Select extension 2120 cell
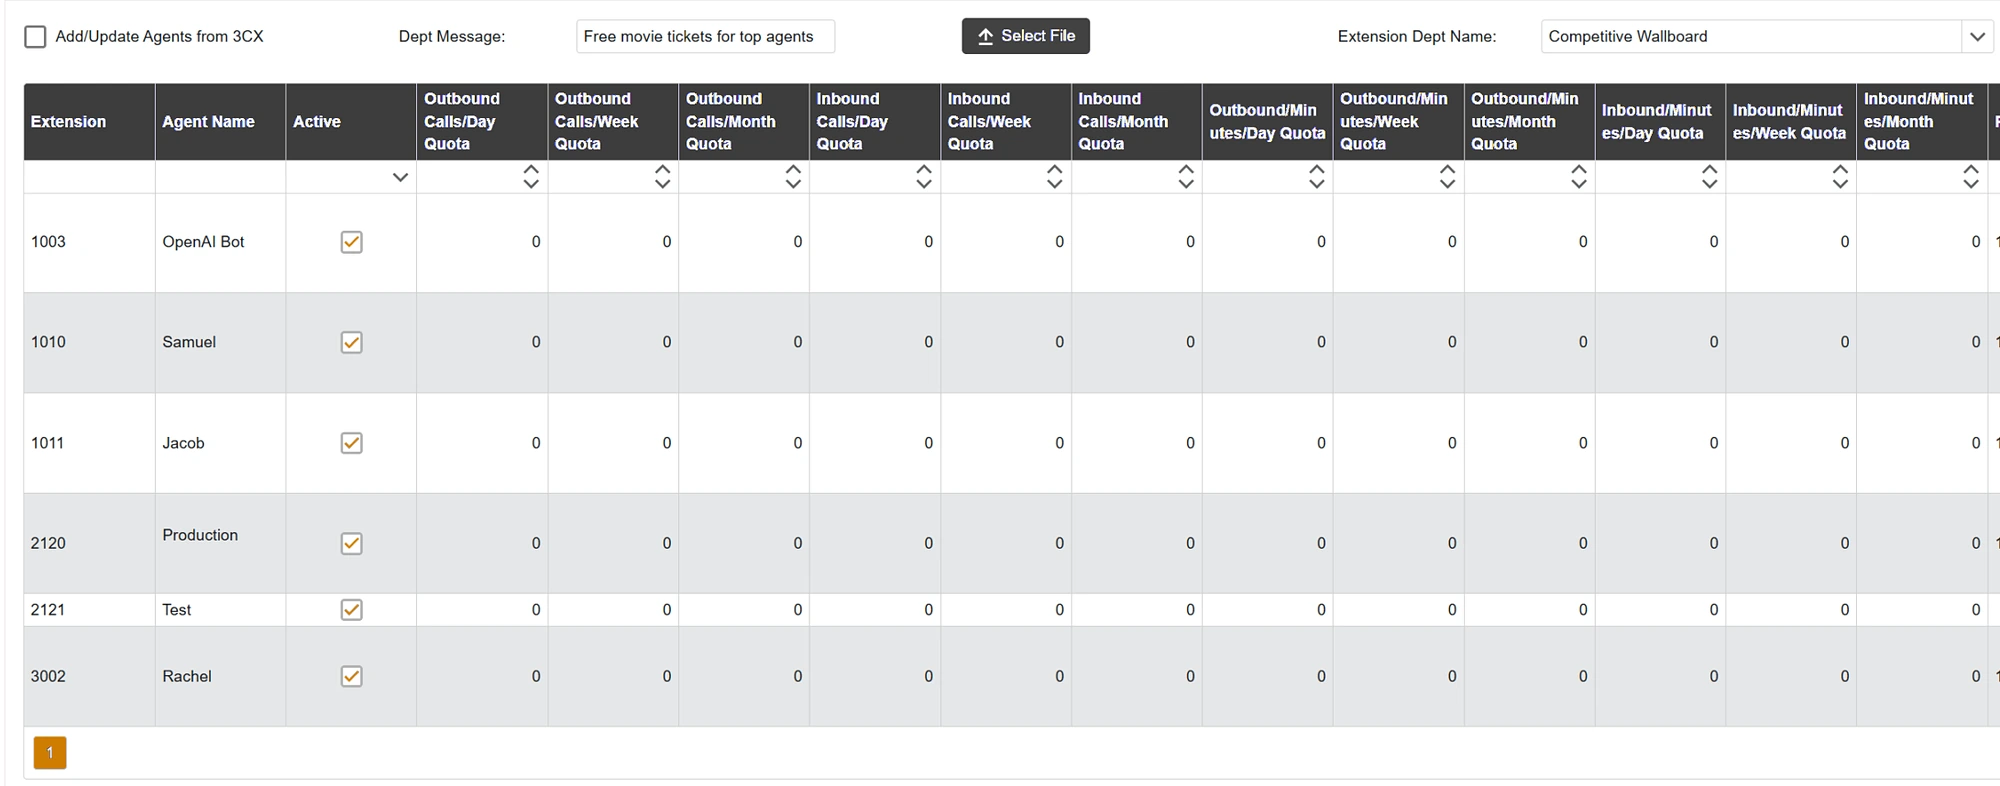Image resolution: width=2000 pixels, height=786 pixels. point(89,543)
